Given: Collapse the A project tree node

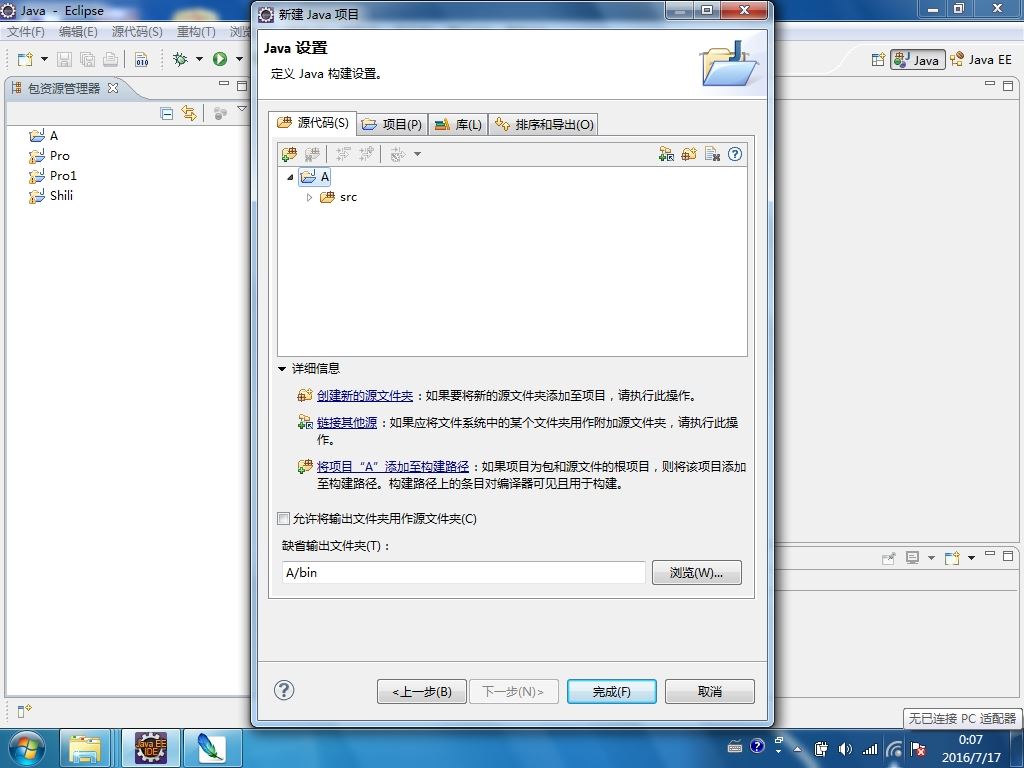Looking at the screenshot, I should click(290, 177).
